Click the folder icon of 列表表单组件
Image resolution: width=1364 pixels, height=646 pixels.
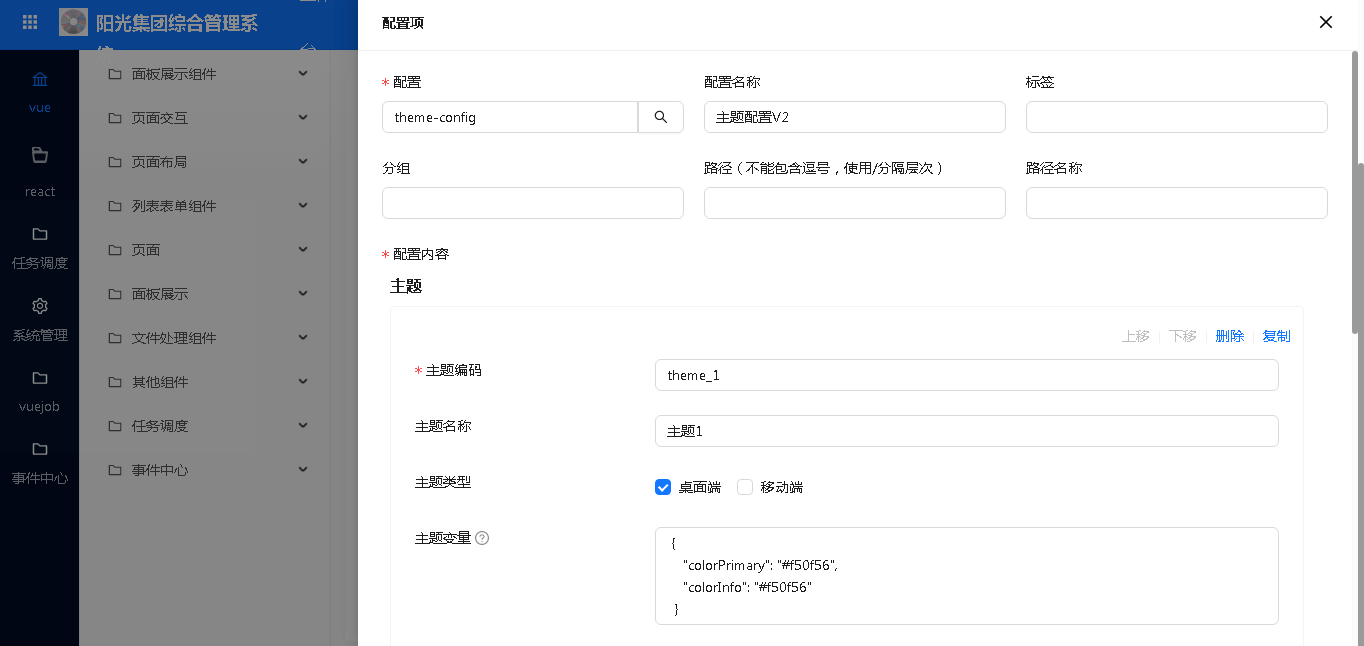pyautogui.click(x=114, y=206)
